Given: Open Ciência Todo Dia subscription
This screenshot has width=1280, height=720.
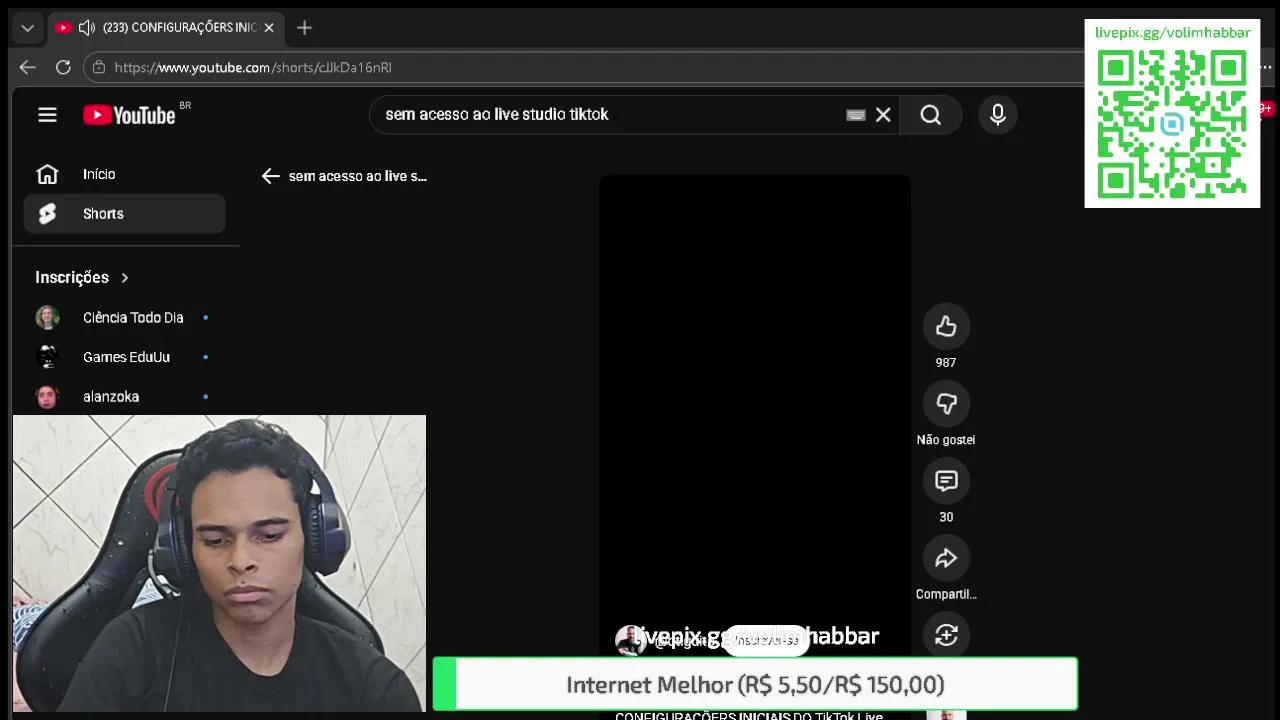Looking at the screenshot, I should click(x=124, y=317).
